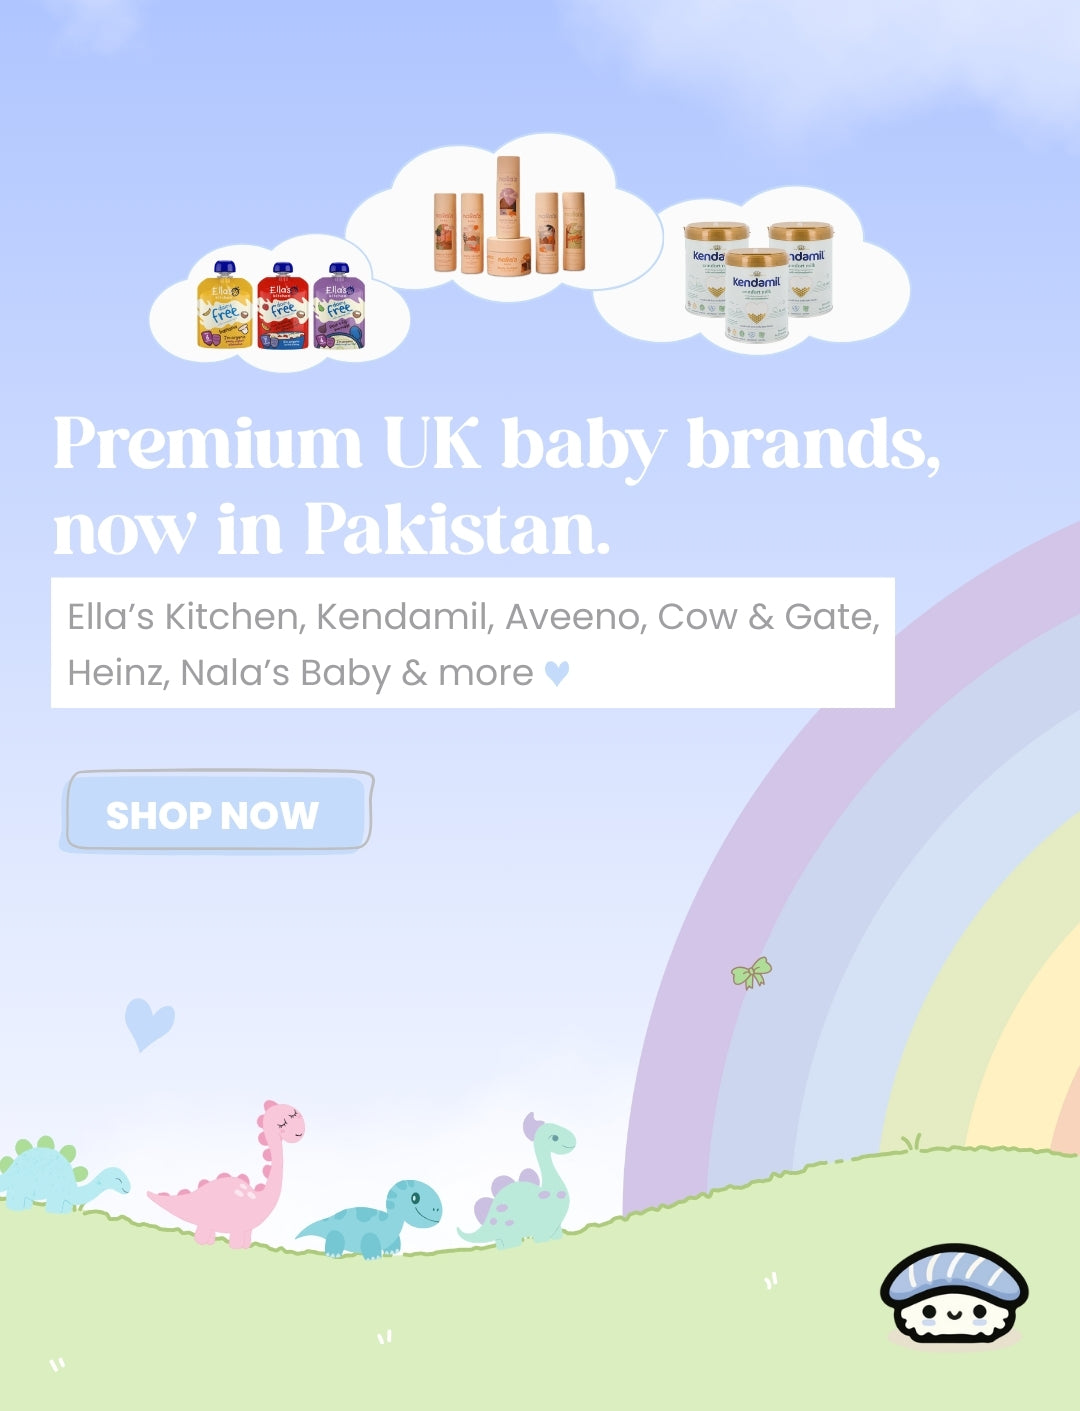Click the small heart after '& more'
The width and height of the screenshot is (1080, 1411).
(x=557, y=673)
